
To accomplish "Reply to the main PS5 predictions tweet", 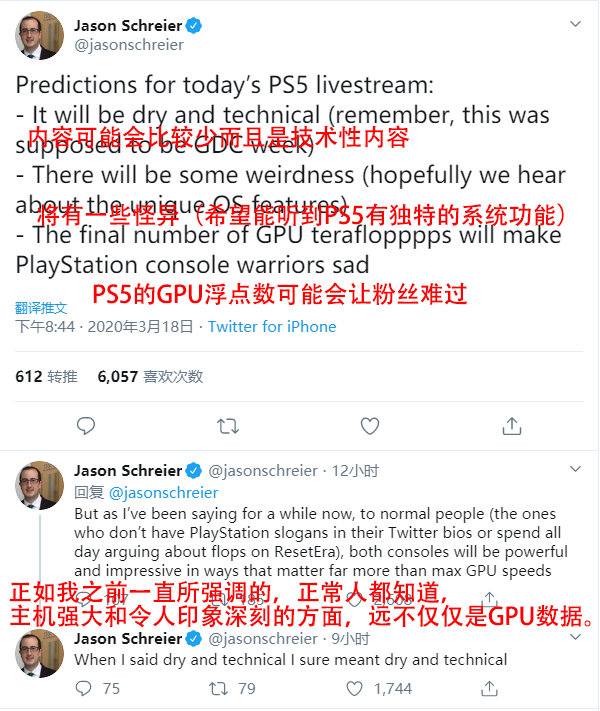I will (x=86, y=426).
